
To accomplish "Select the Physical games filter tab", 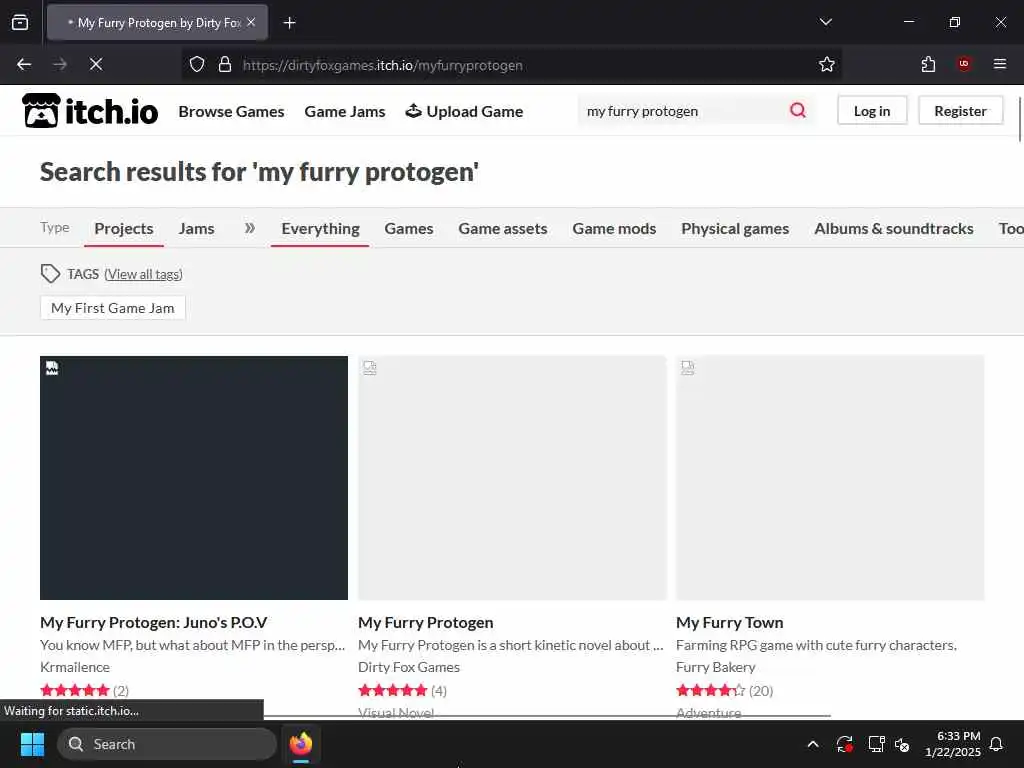I will (735, 229).
